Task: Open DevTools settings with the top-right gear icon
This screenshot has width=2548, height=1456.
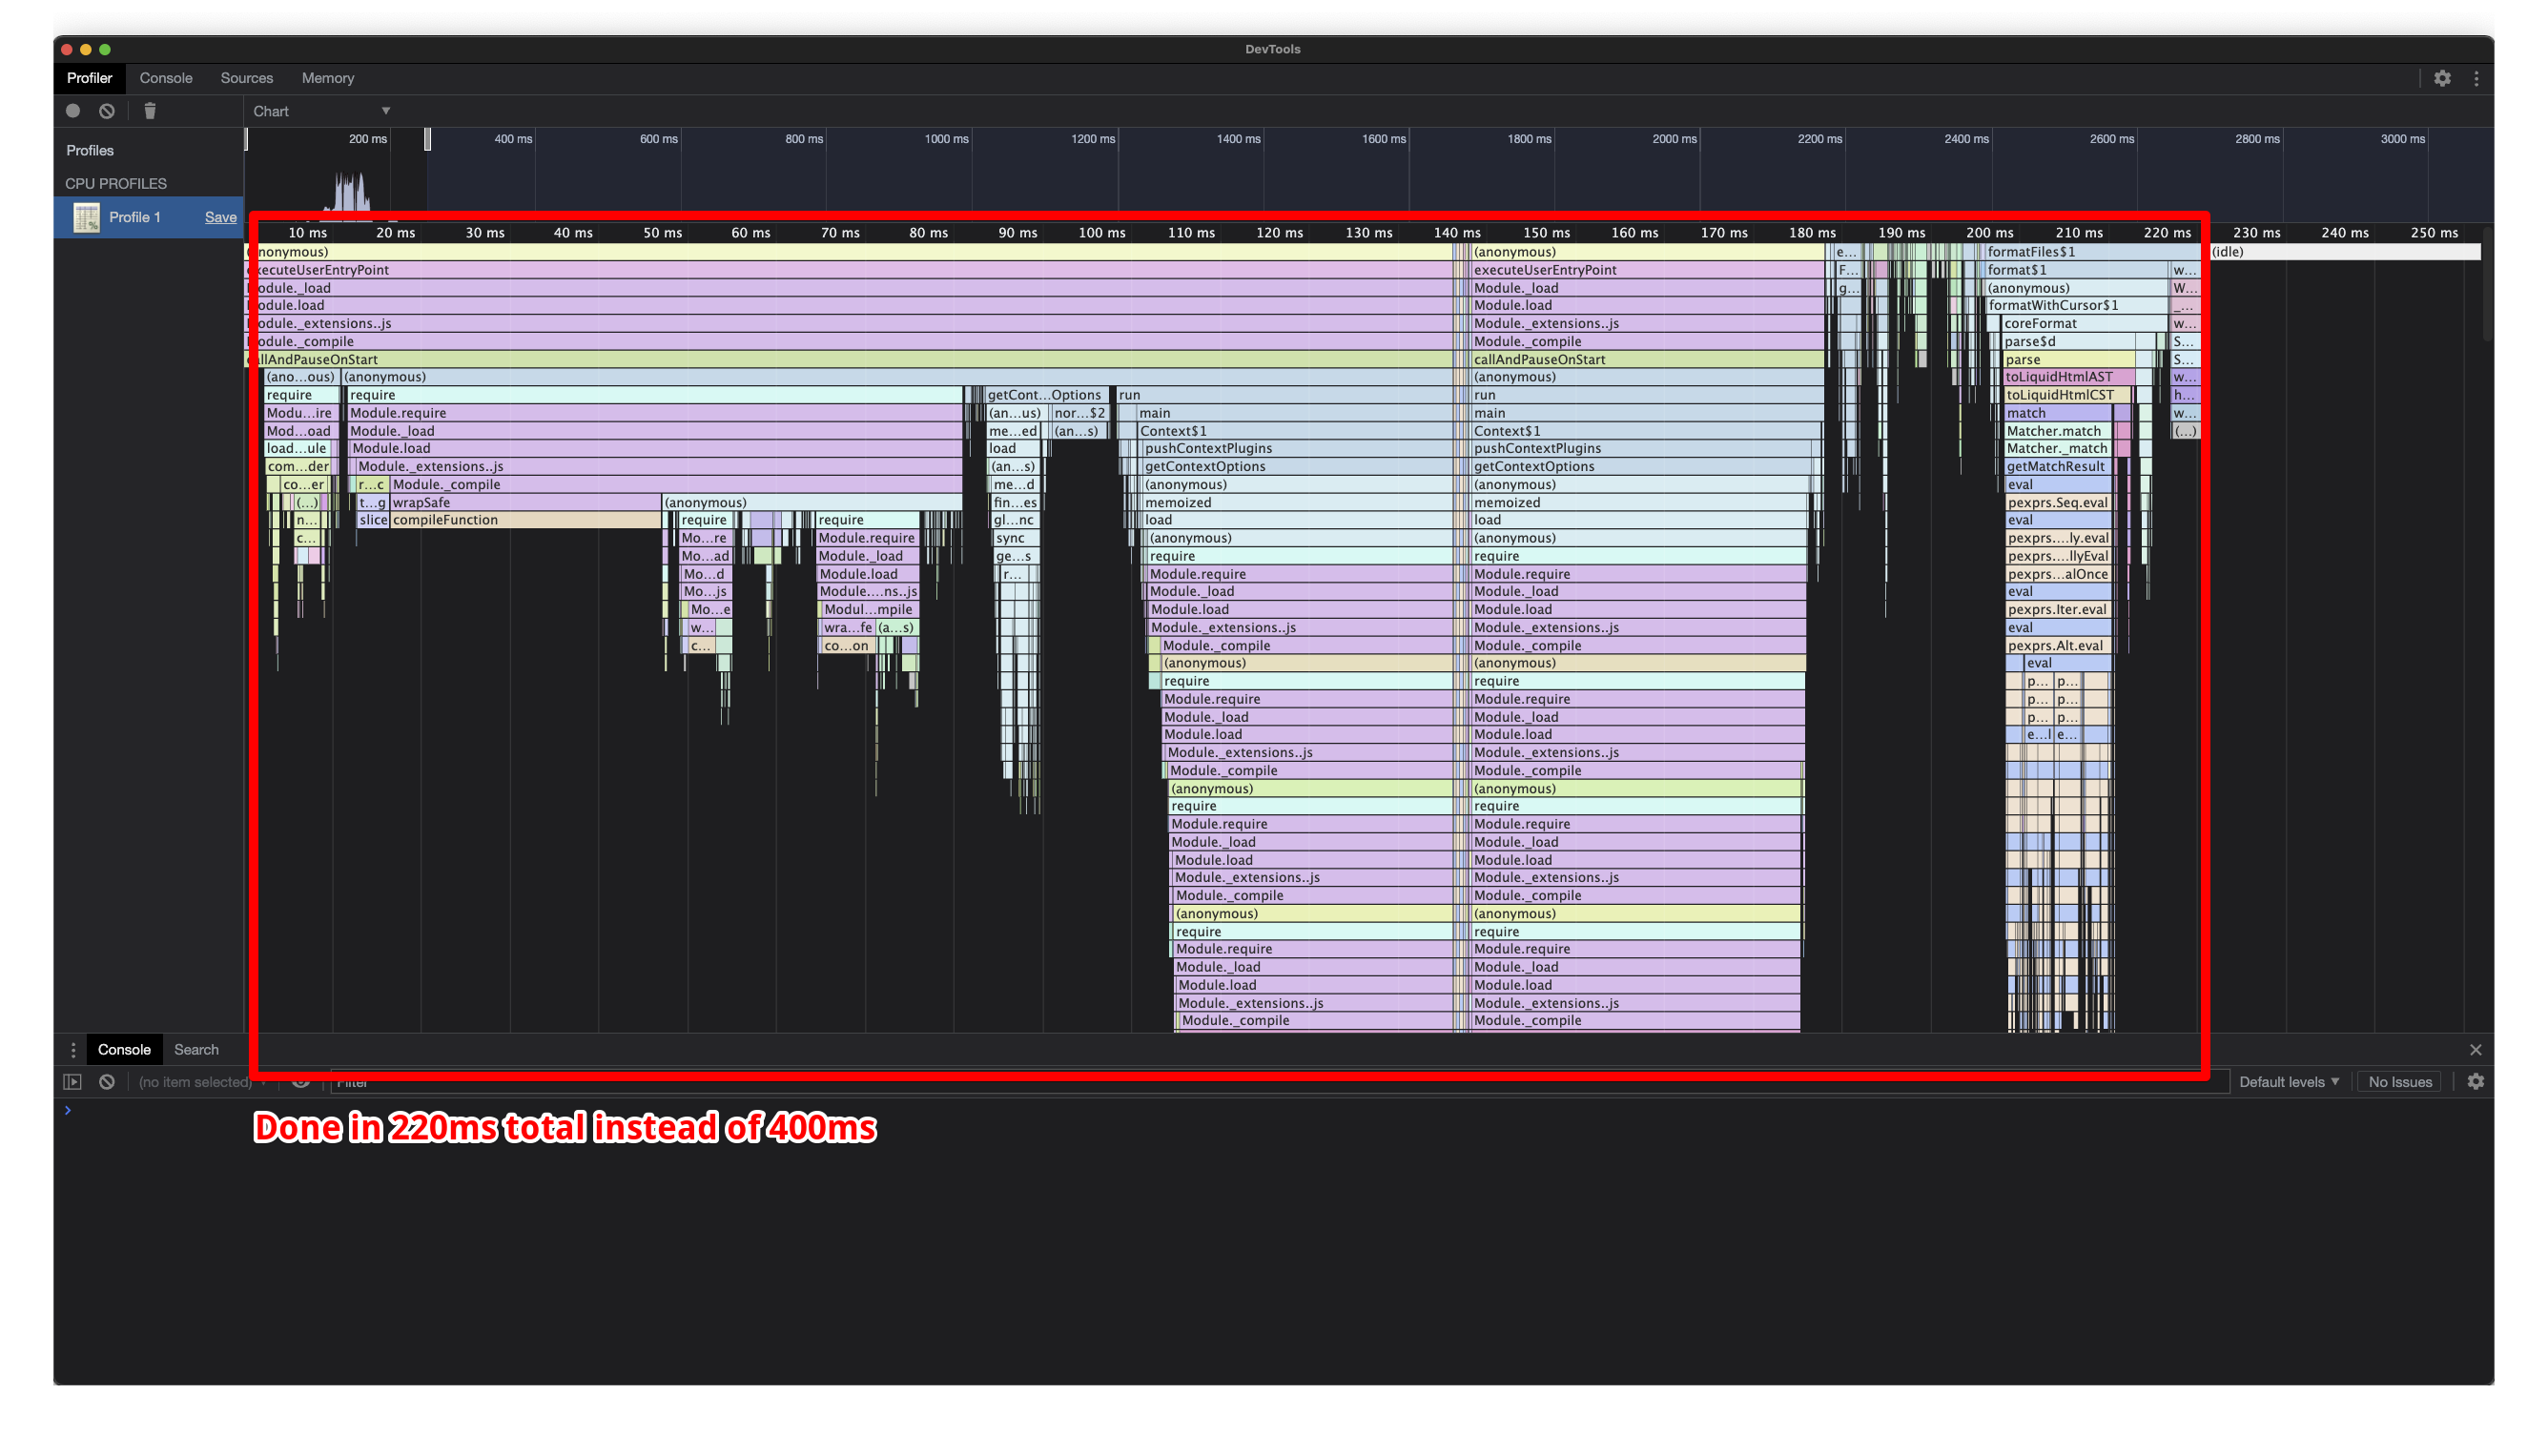Action: (x=2442, y=78)
